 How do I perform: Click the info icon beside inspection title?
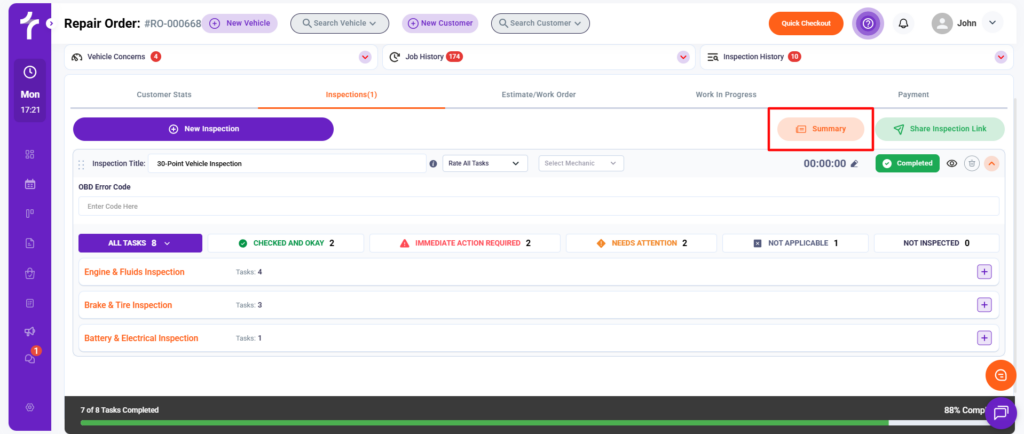tap(433, 164)
